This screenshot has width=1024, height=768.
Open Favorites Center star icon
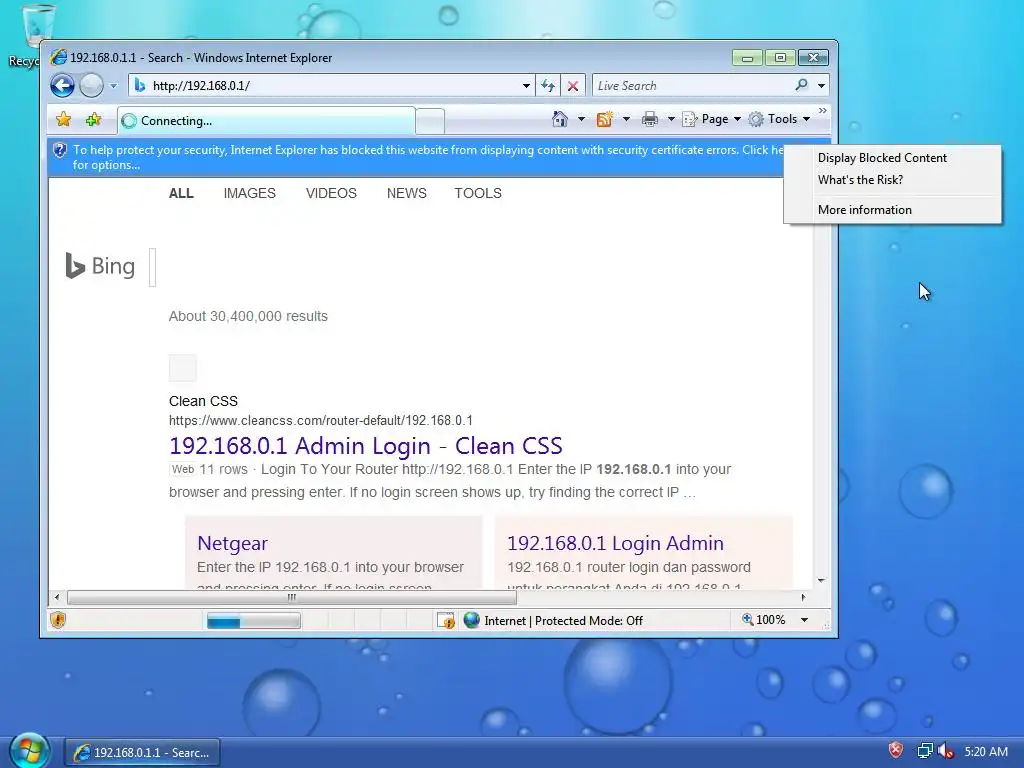tap(63, 120)
